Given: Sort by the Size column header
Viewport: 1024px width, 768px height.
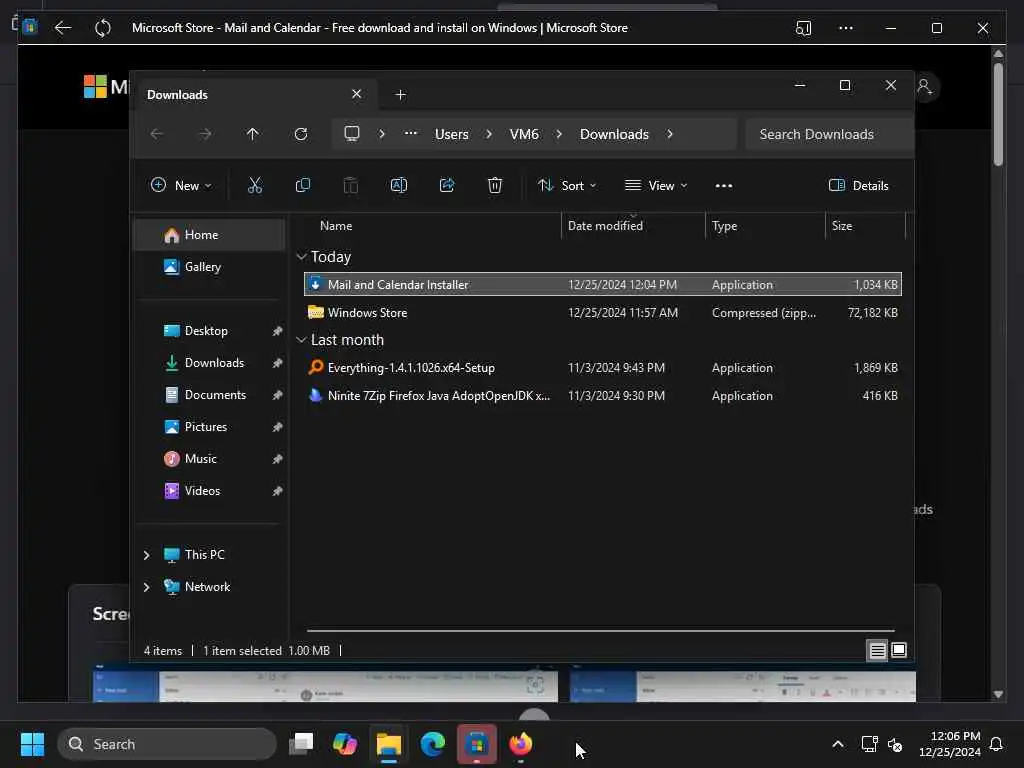Looking at the screenshot, I should (x=865, y=226).
